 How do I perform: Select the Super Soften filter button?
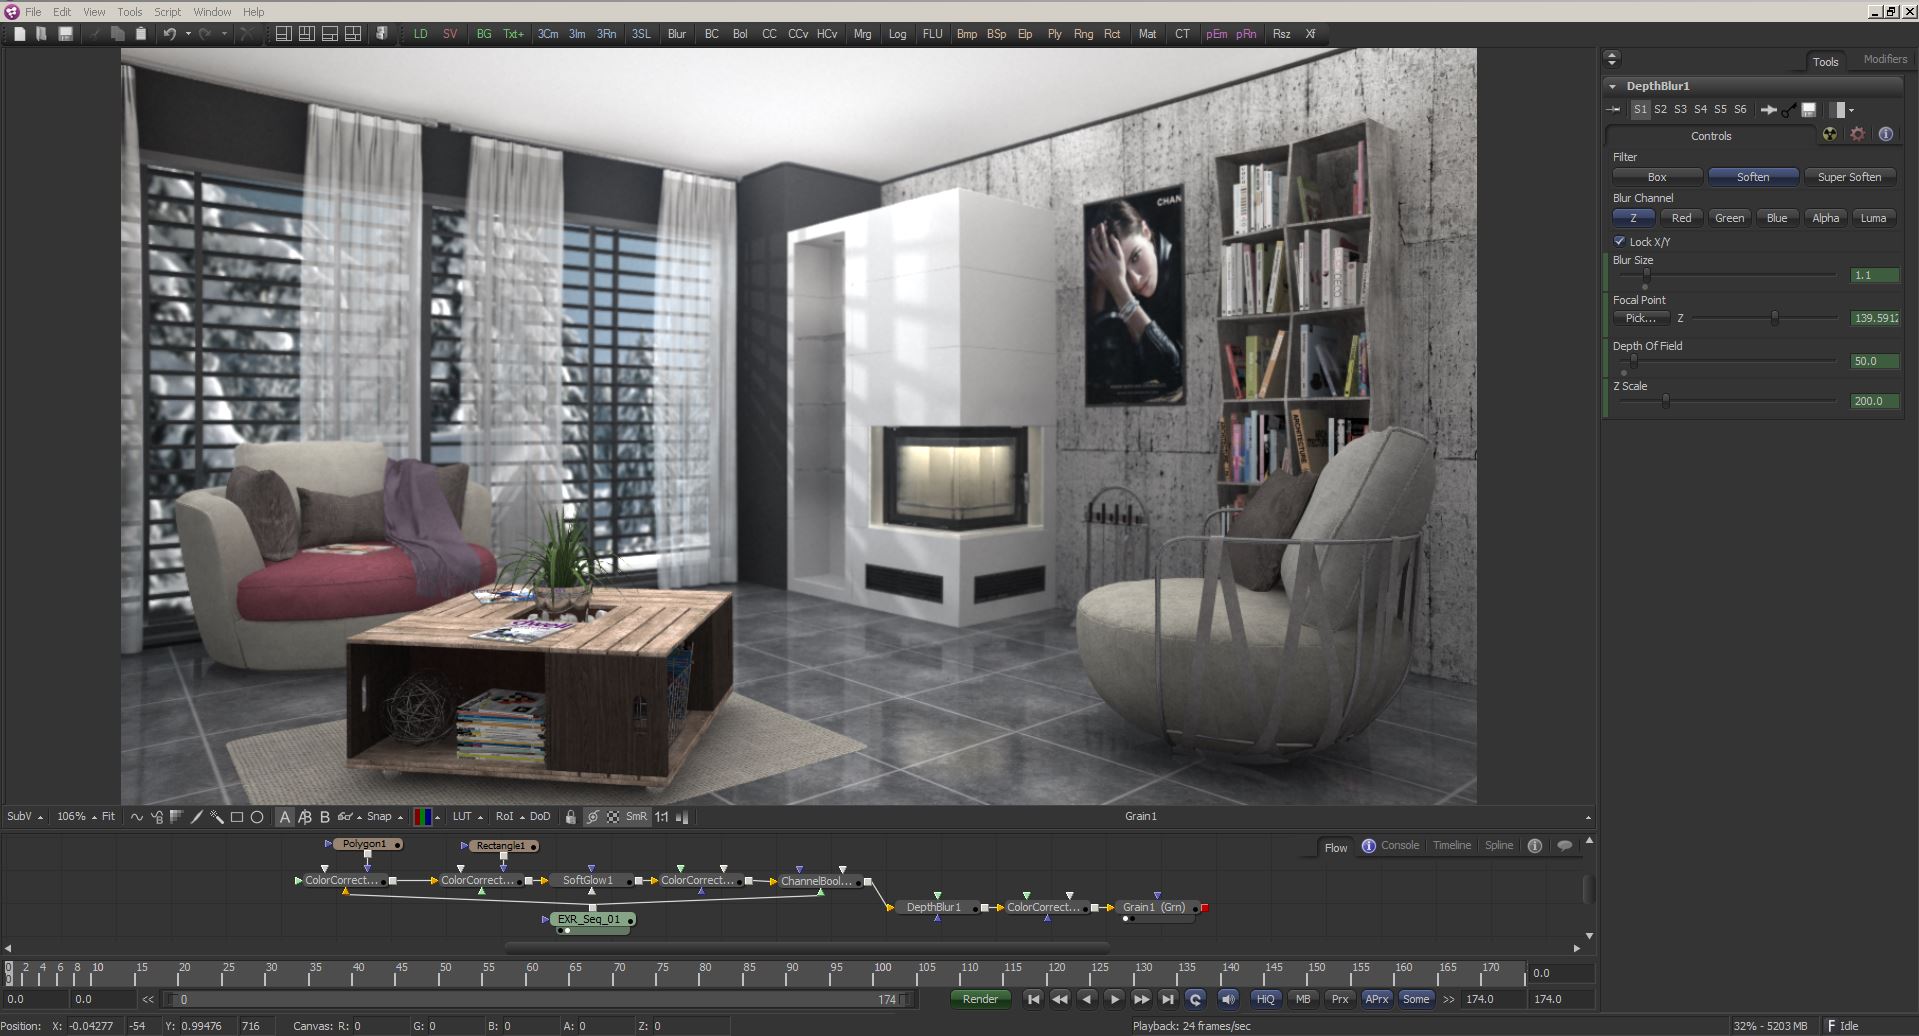[1849, 177]
